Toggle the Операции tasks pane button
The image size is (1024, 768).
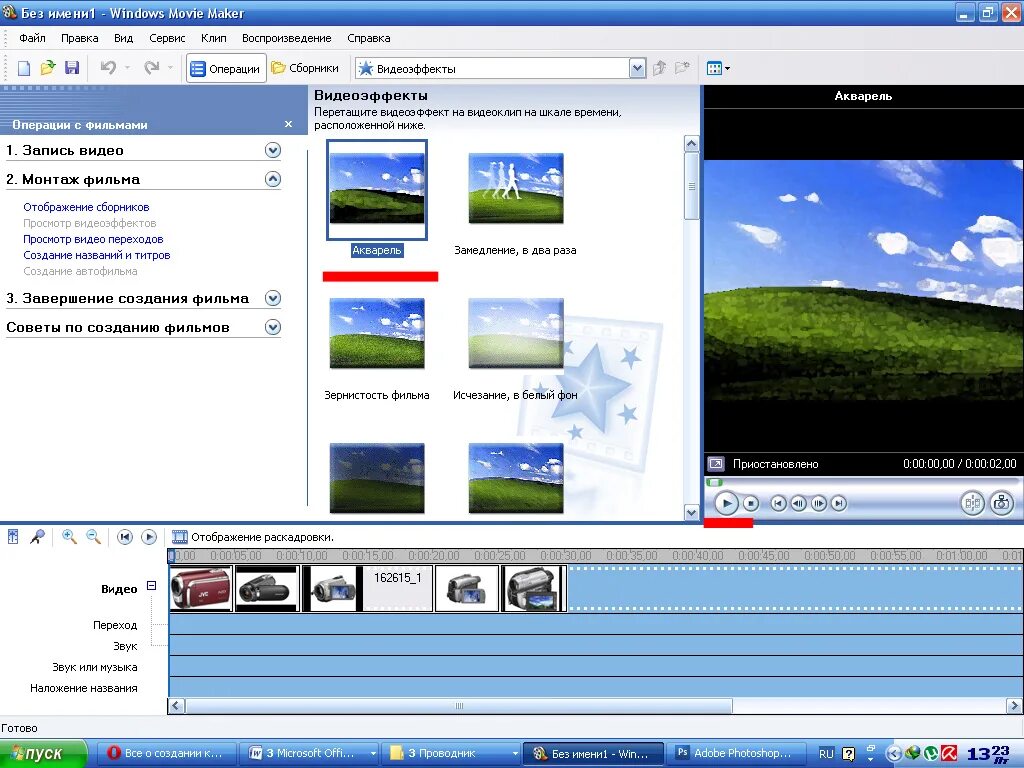[226, 69]
